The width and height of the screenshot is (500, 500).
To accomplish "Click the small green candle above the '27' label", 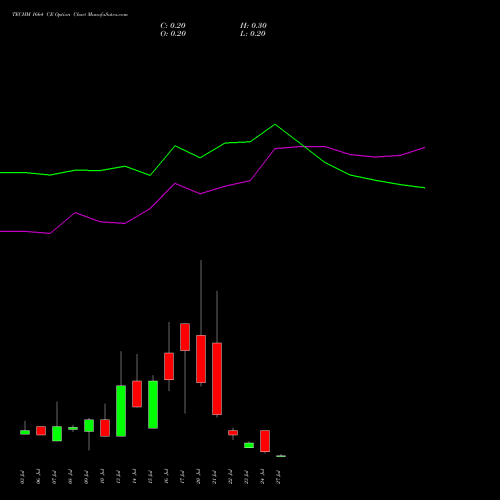I will (281, 456).
